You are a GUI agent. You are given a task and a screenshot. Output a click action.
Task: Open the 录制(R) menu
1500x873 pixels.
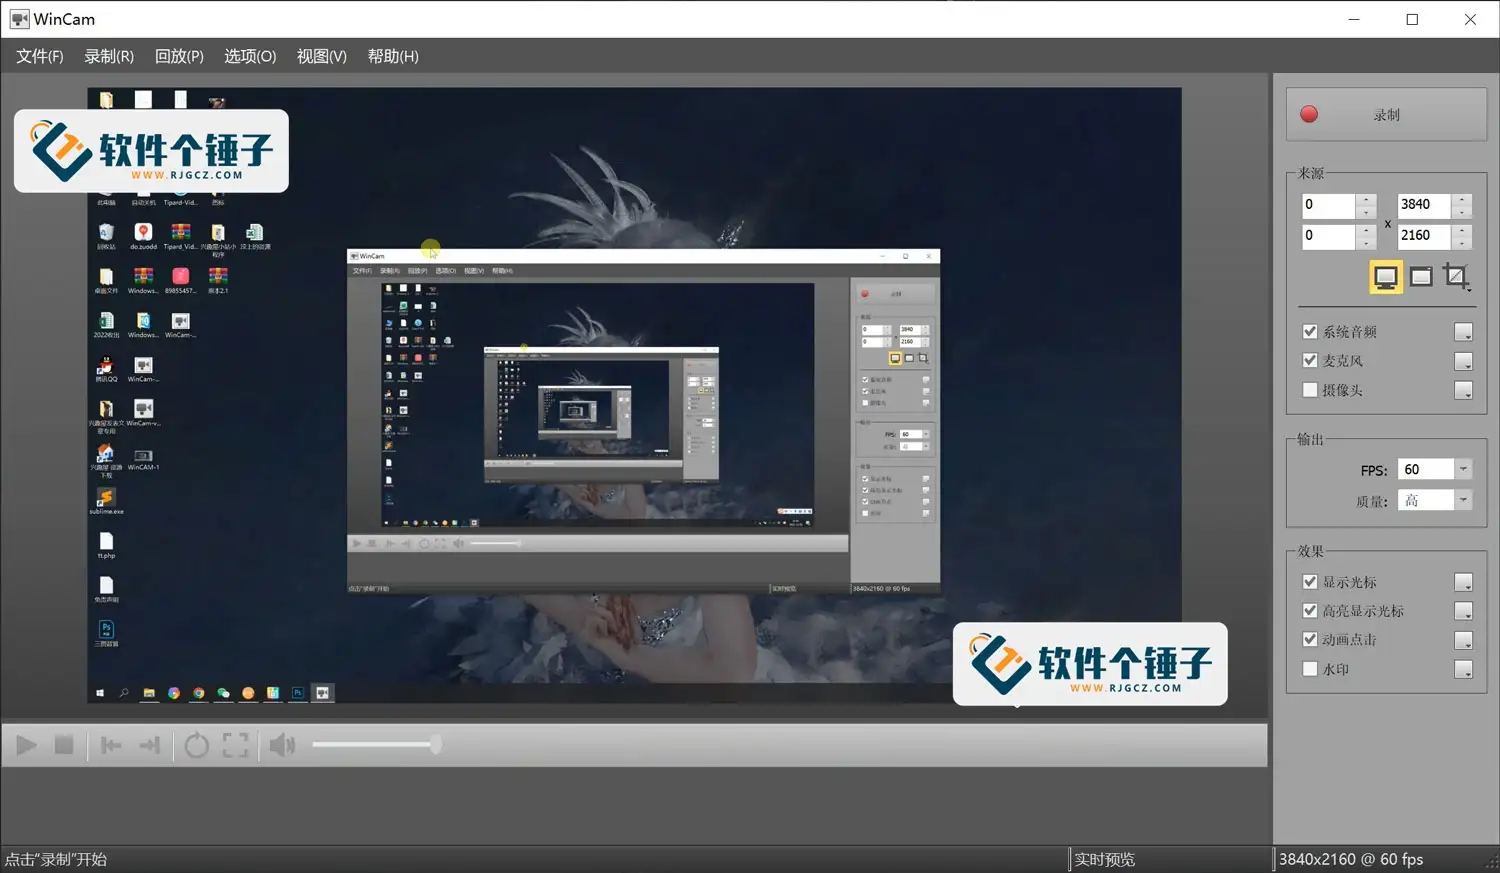(x=108, y=56)
